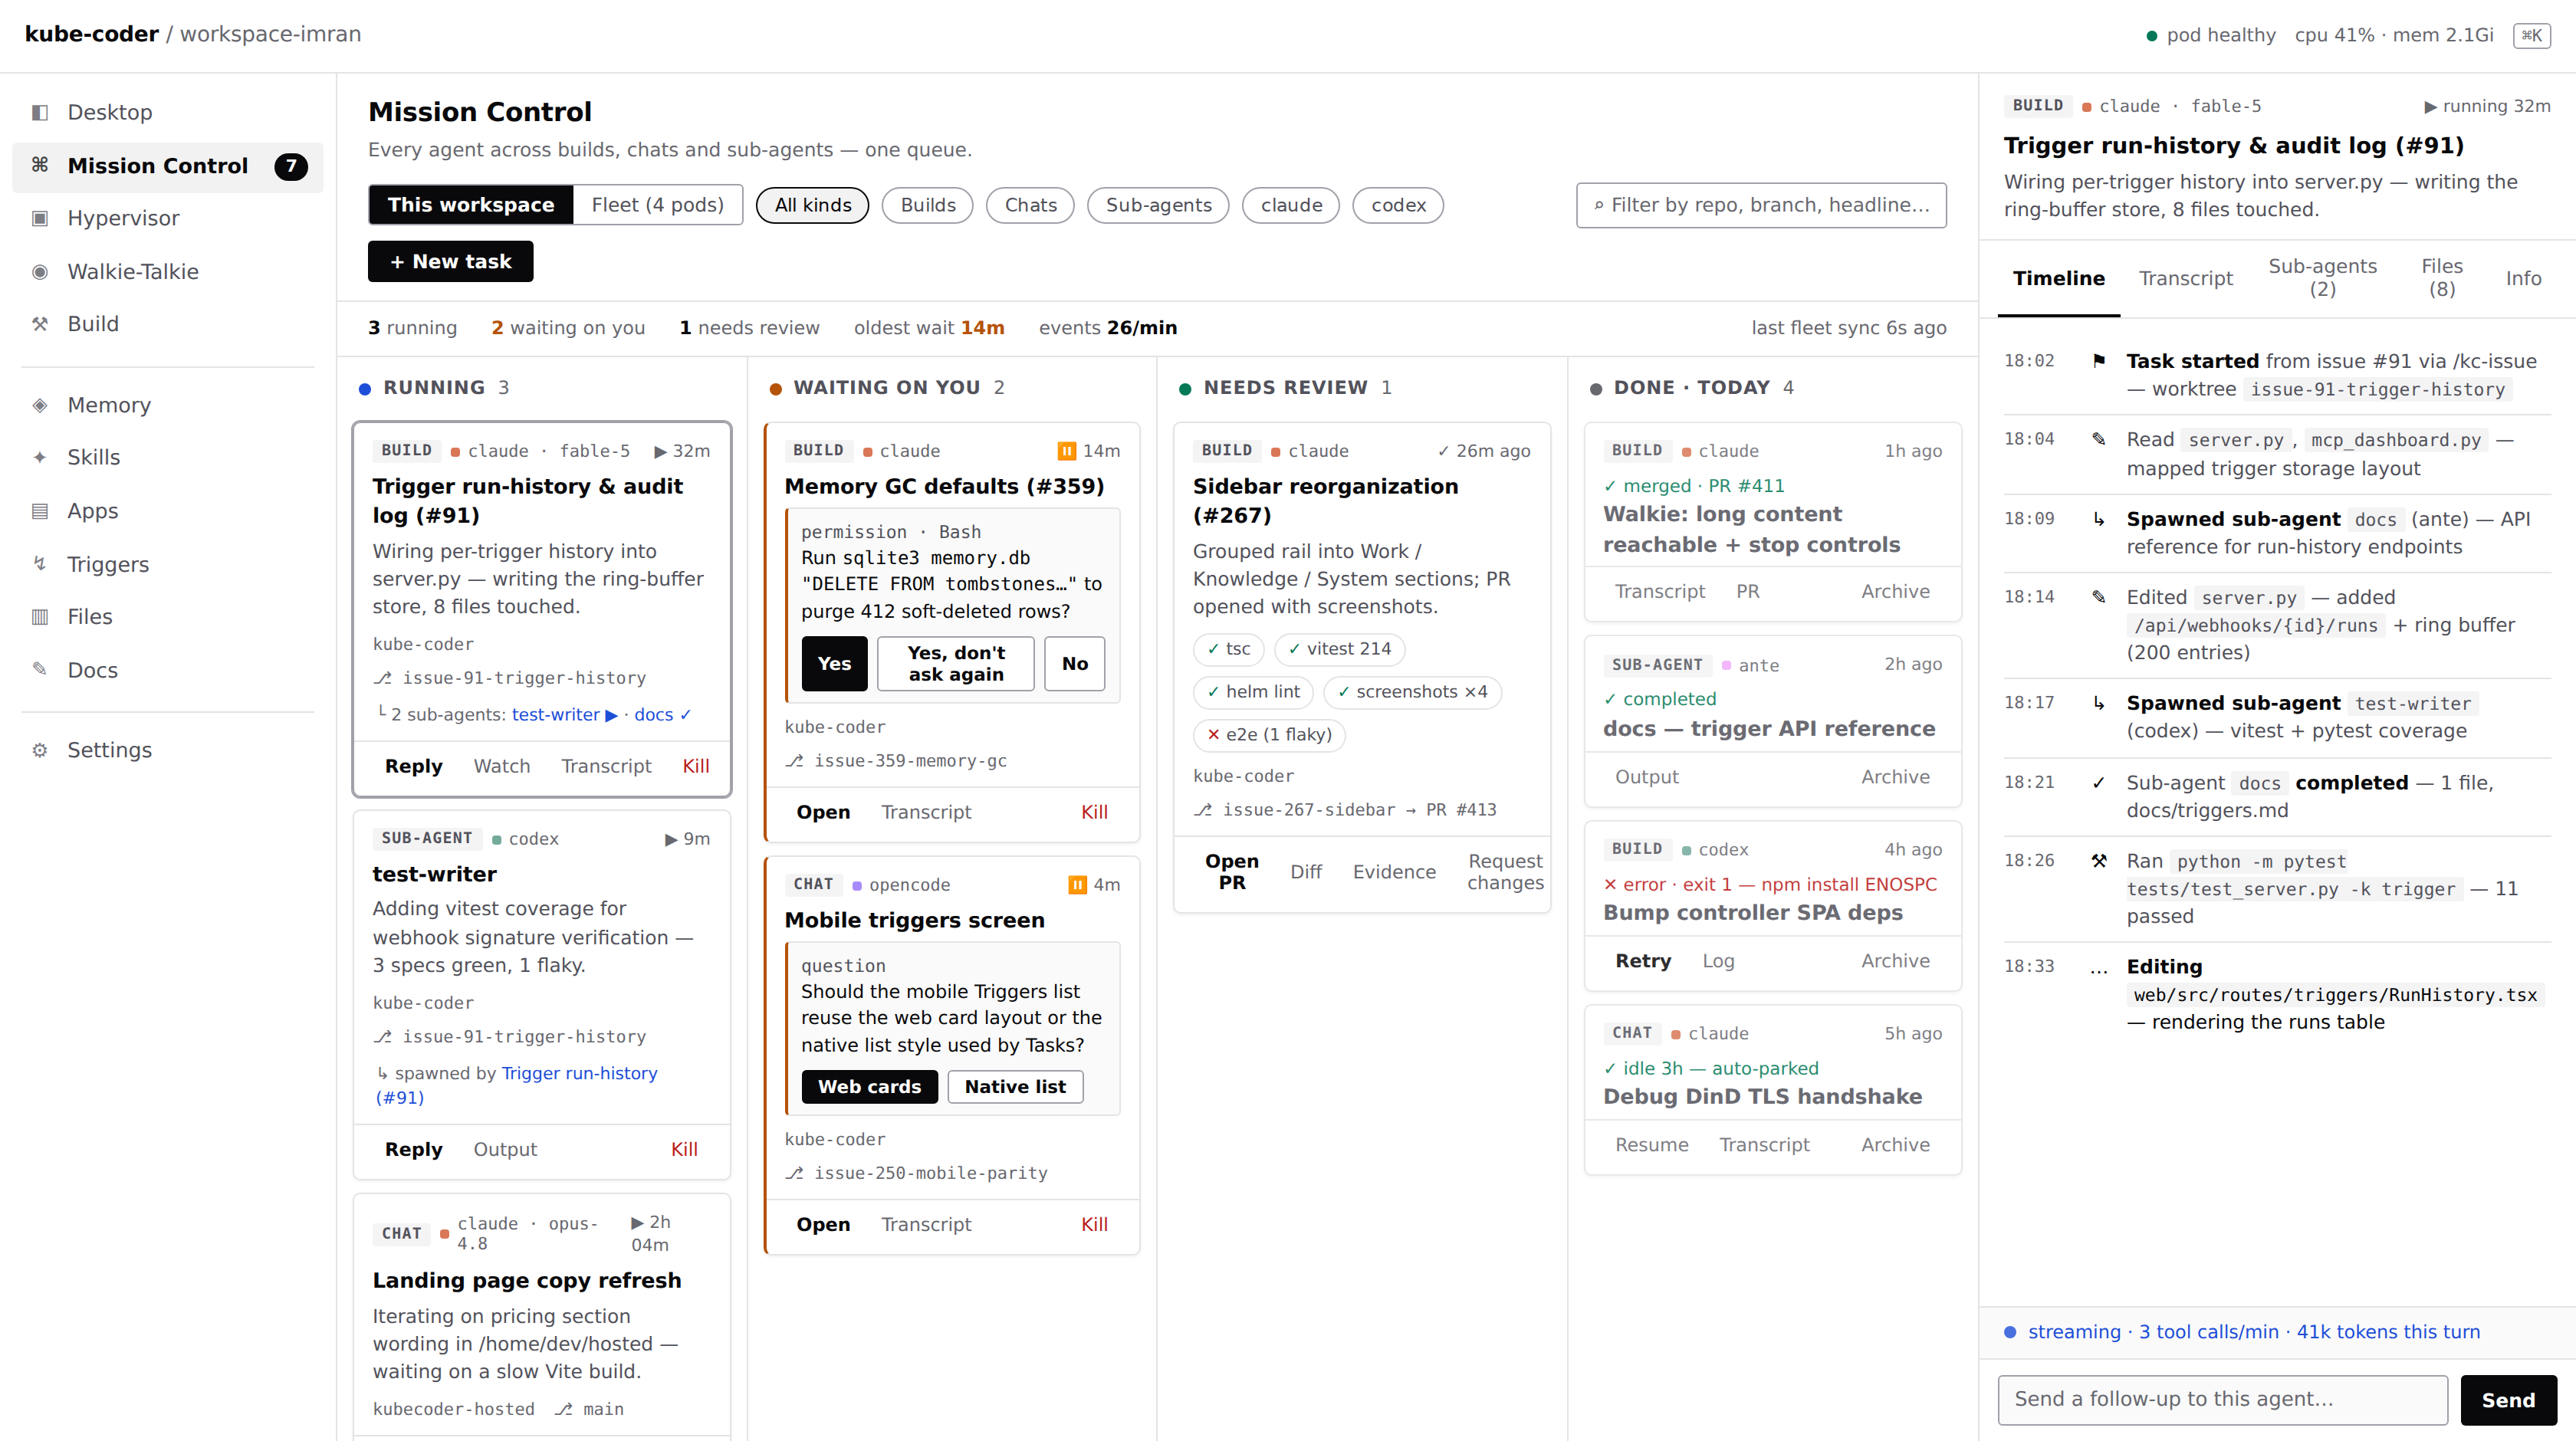The image size is (2576, 1441).
Task: Click the play icon on test-writer card
Action: (671, 839)
